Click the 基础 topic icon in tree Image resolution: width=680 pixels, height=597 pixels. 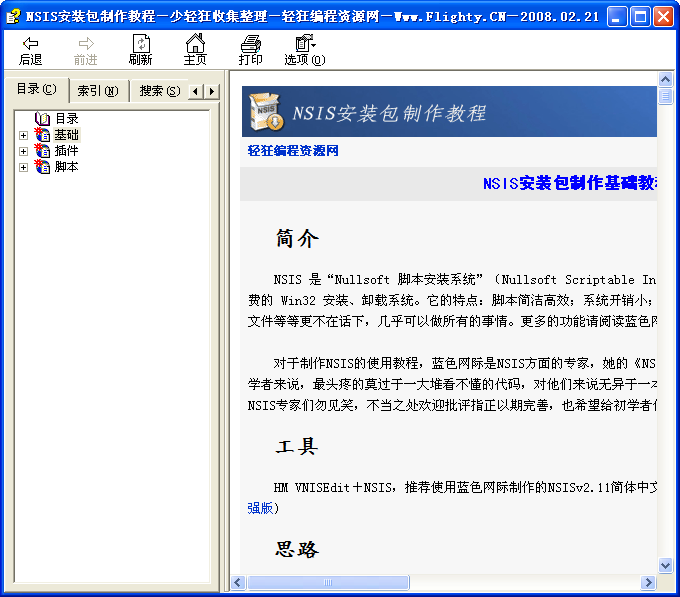click(x=42, y=135)
